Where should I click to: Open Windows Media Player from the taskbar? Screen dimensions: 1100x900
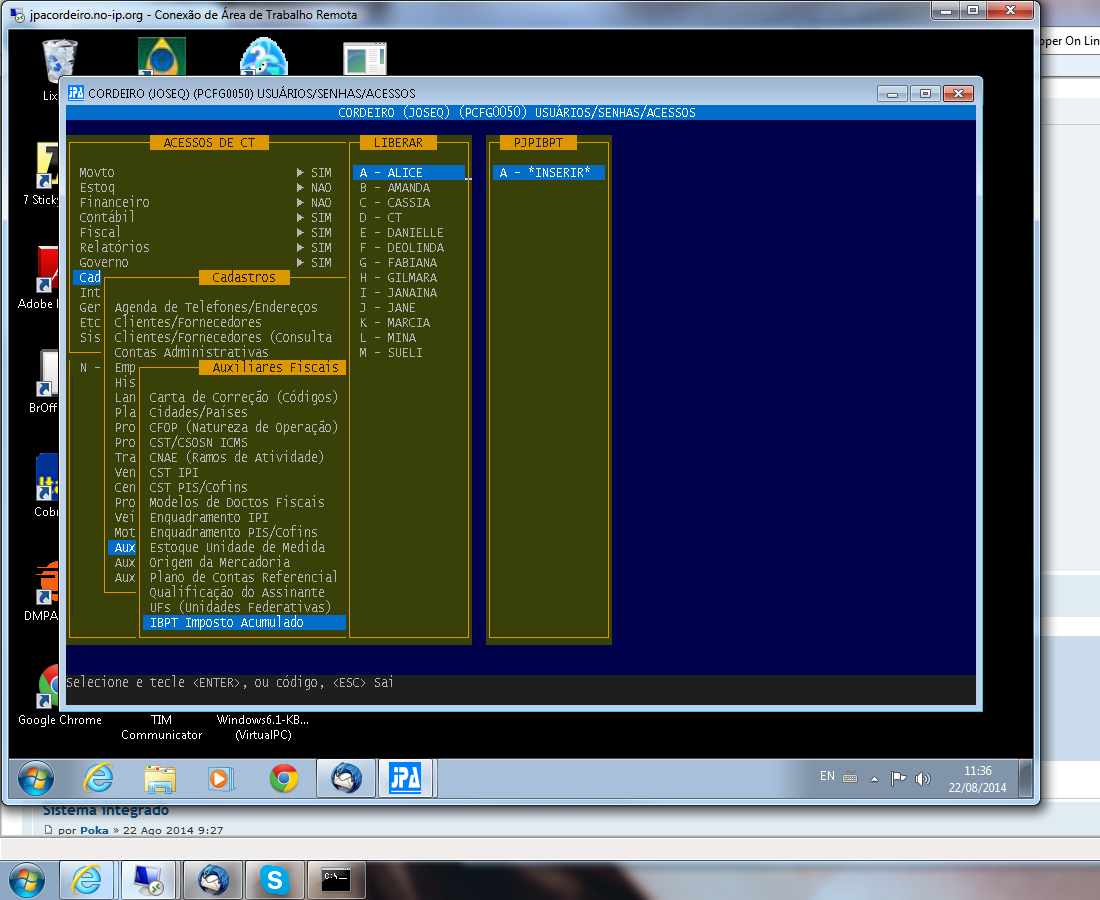[x=221, y=778]
